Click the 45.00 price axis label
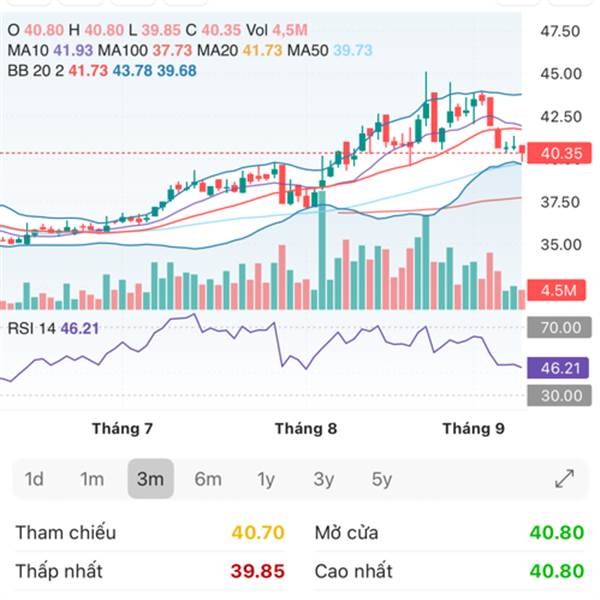Screen dimensions: 600x600 [x=561, y=73]
